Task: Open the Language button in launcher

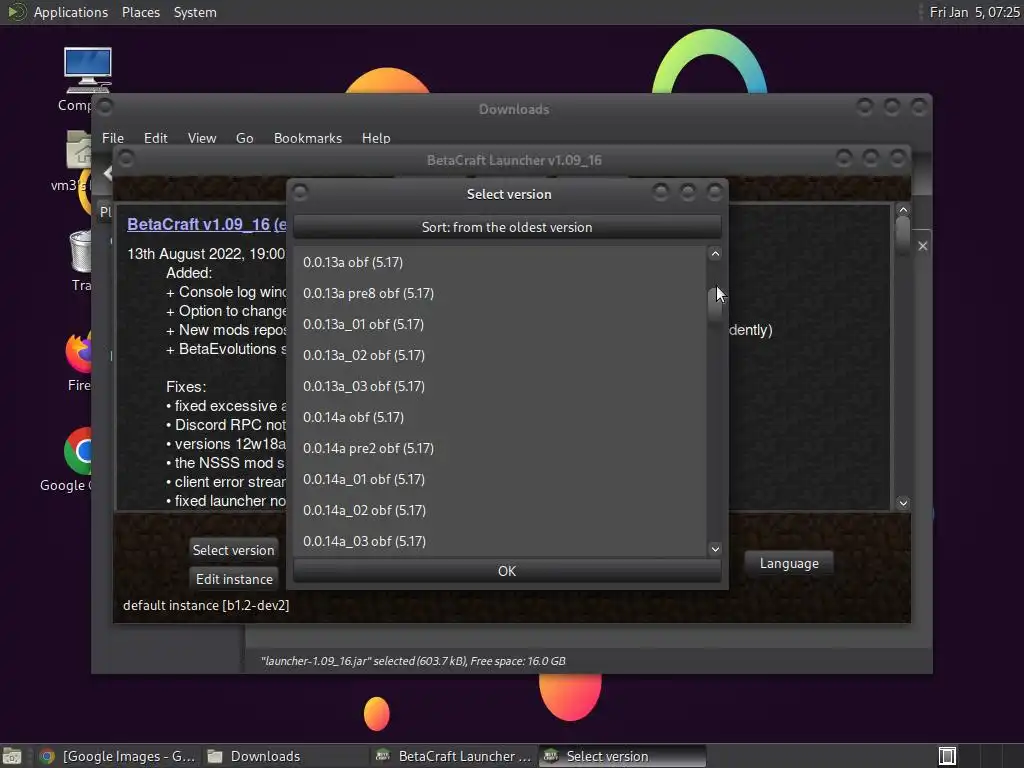Action: coord(789,564)
